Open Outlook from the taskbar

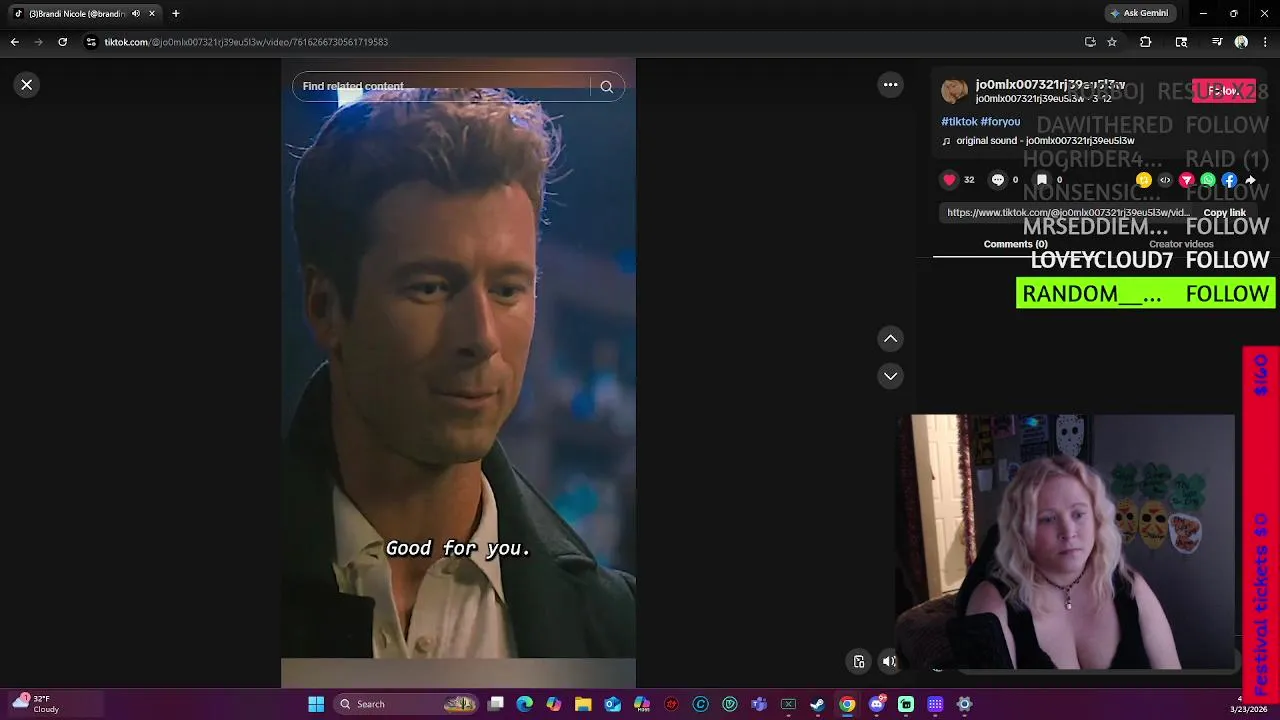(x=613, y=704)
